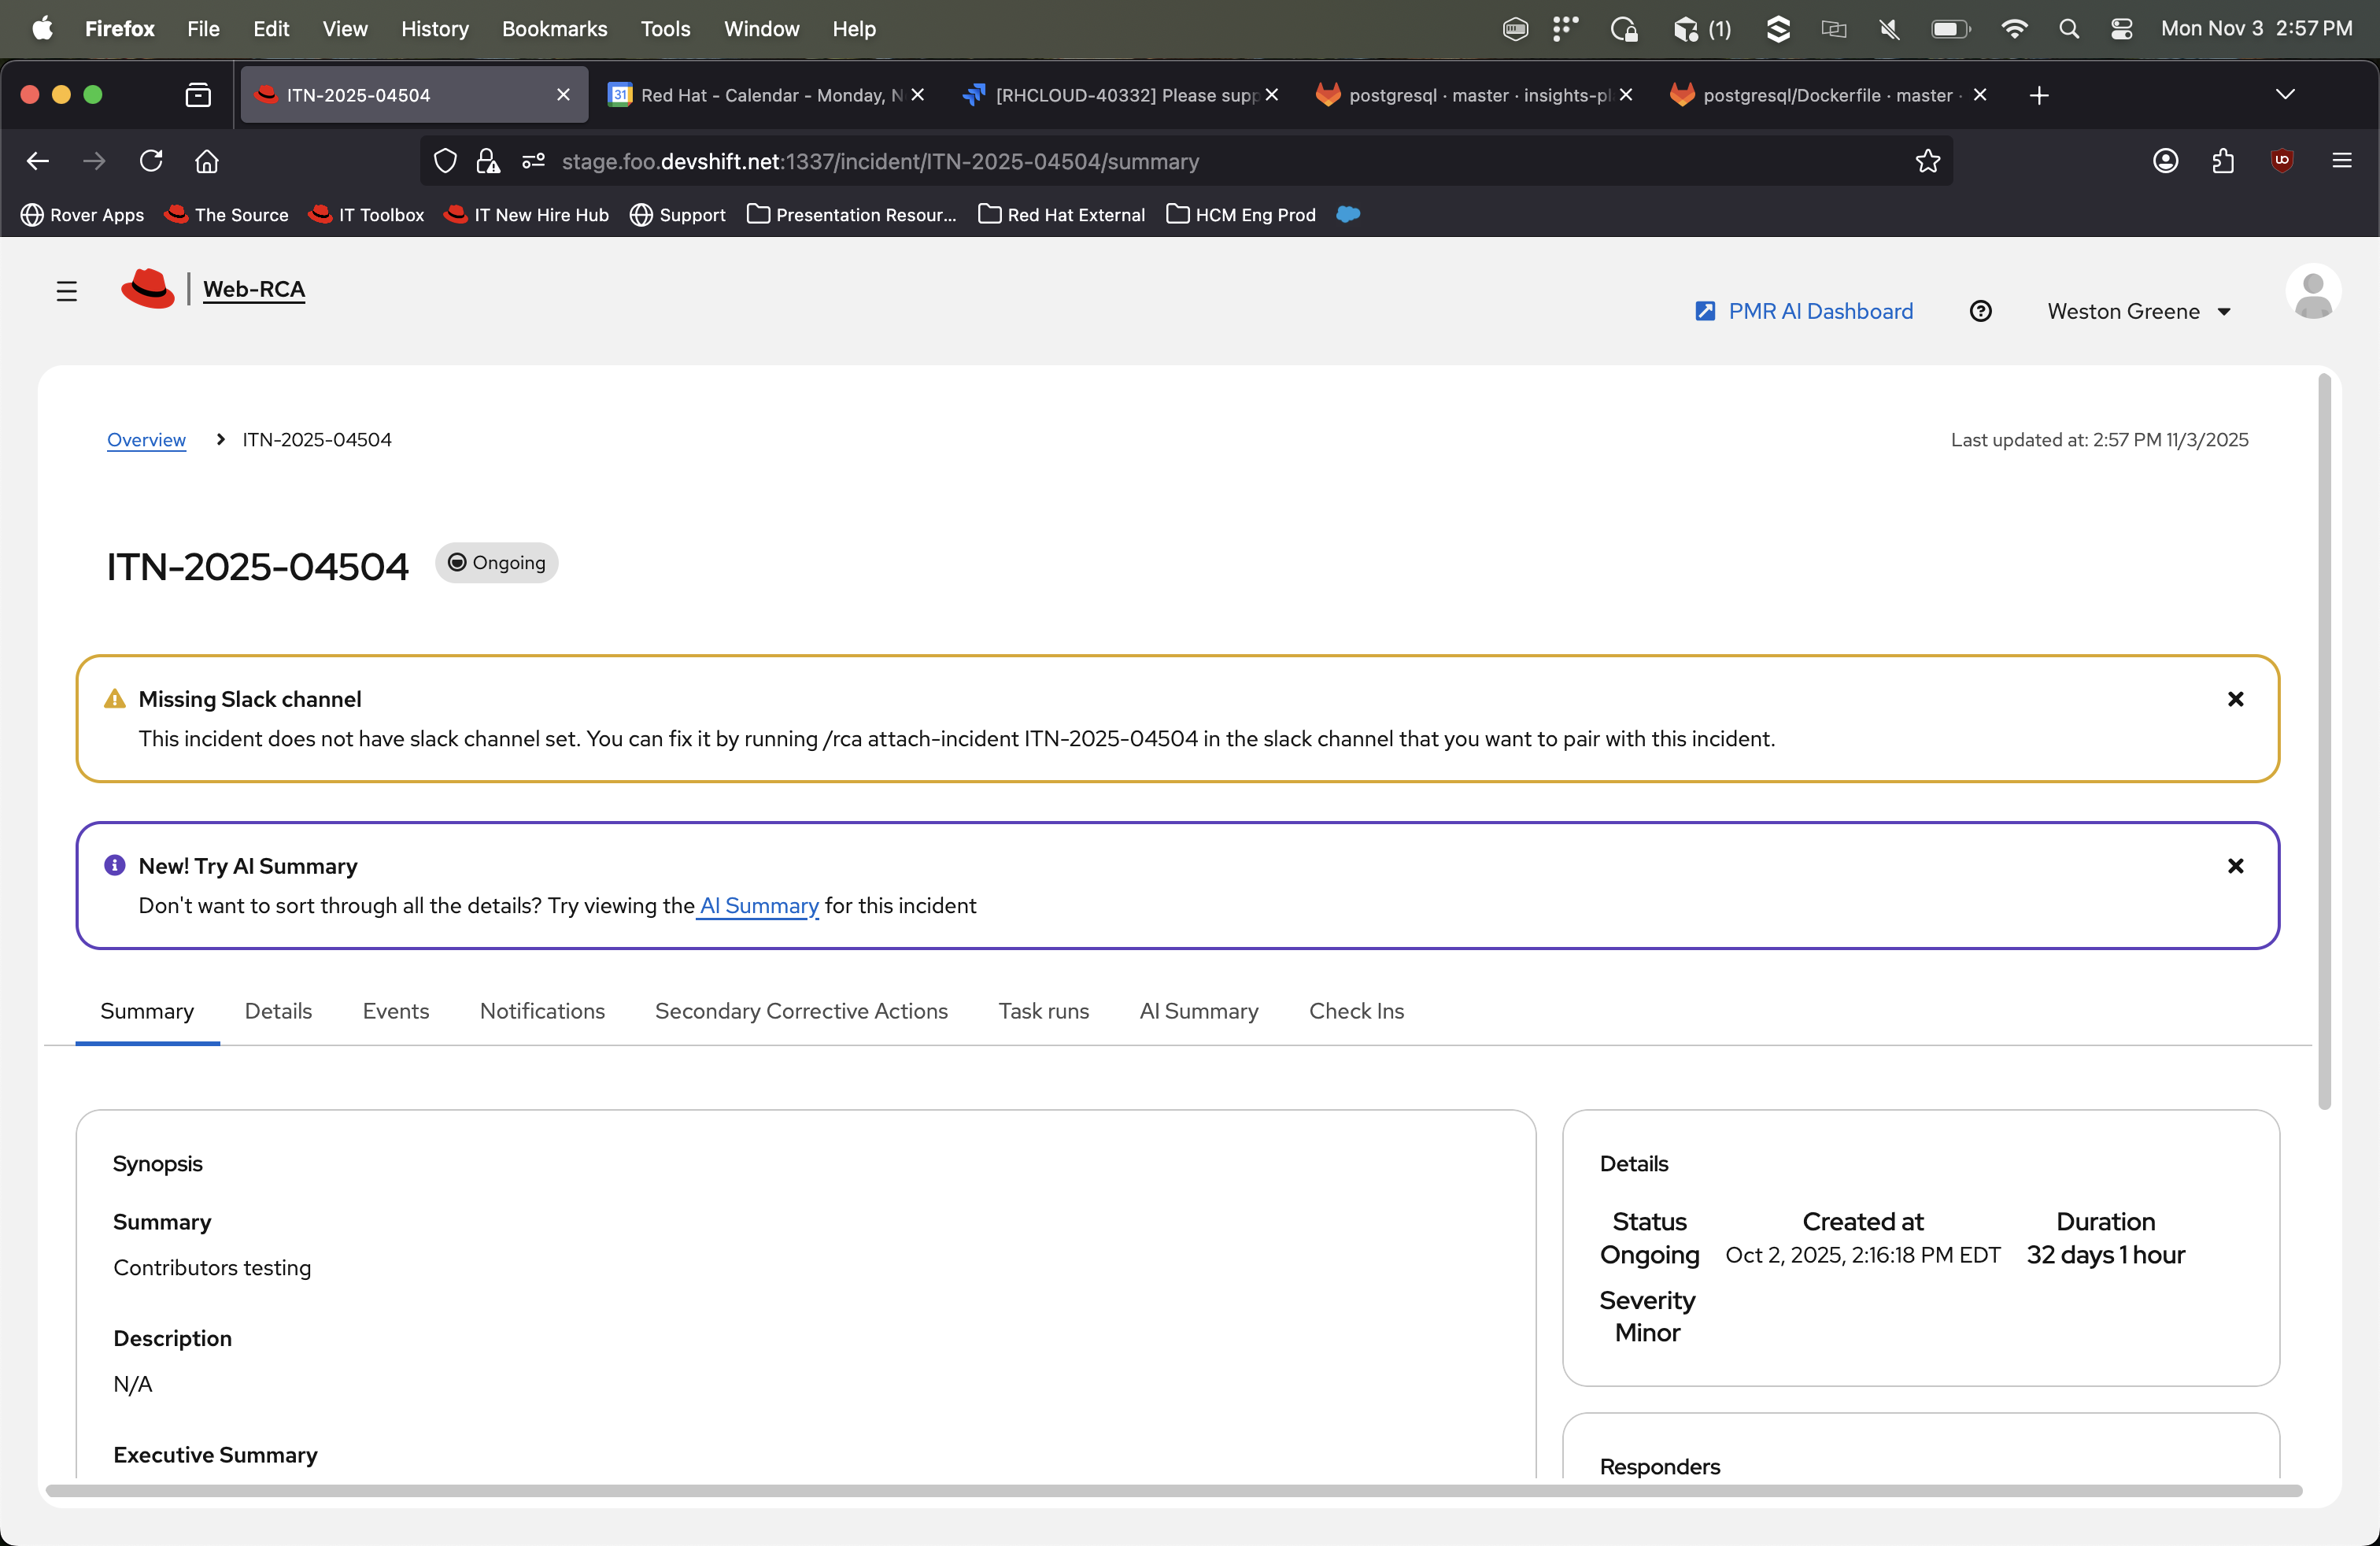Viewport: 2380px width, 1546px height.
Task: Open the hamburger navigation menu
Action: 66,291
